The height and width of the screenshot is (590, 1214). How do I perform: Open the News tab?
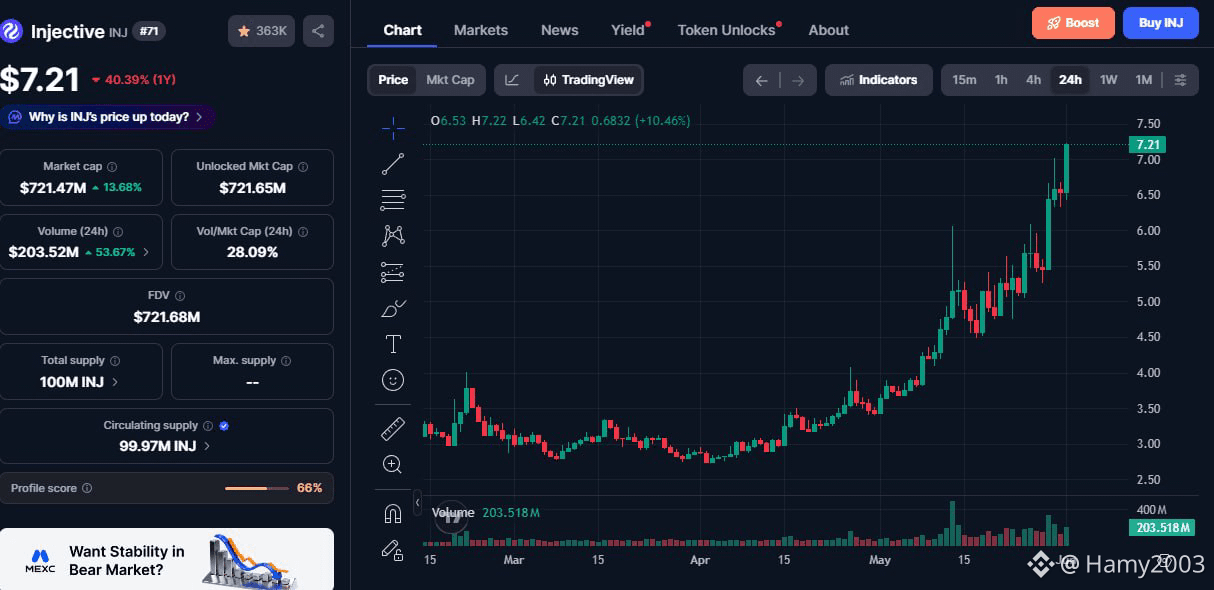pos(559,30)
